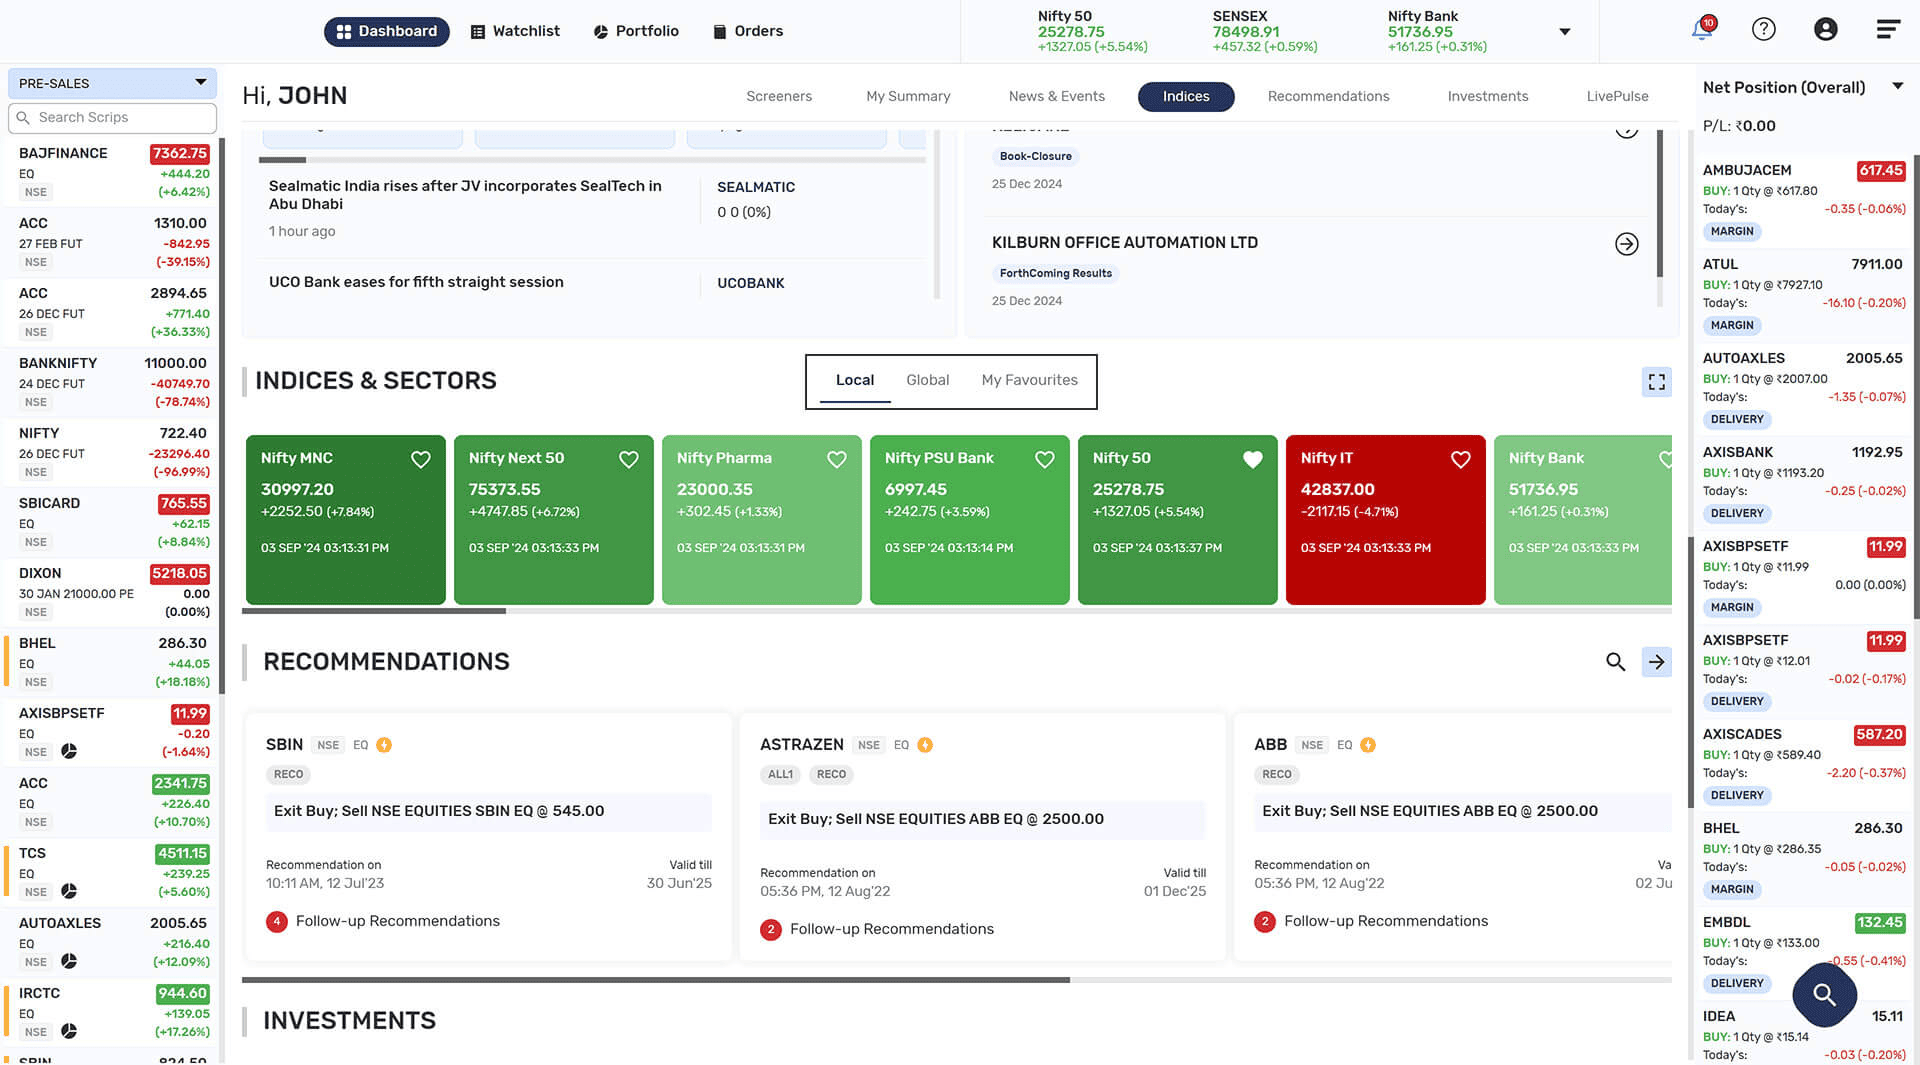This screenshot has height=1065, width=1920.
Task: Open Sealmatic India news headline
Action: point(465,195)
